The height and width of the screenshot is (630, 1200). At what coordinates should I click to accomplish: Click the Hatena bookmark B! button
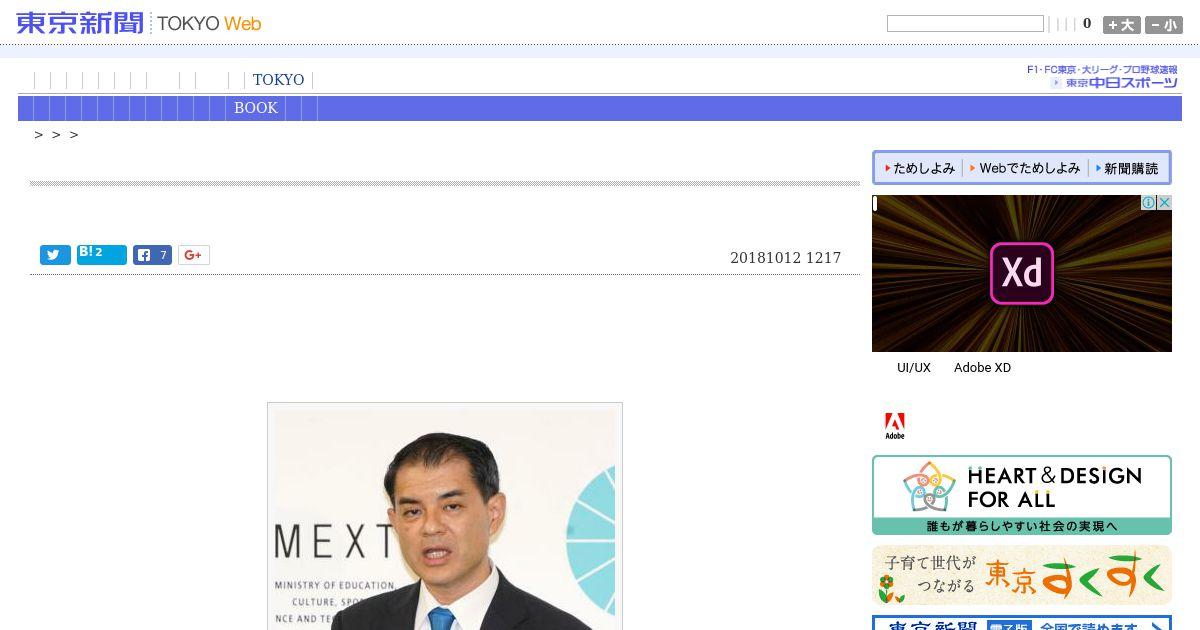click(102, 254)
